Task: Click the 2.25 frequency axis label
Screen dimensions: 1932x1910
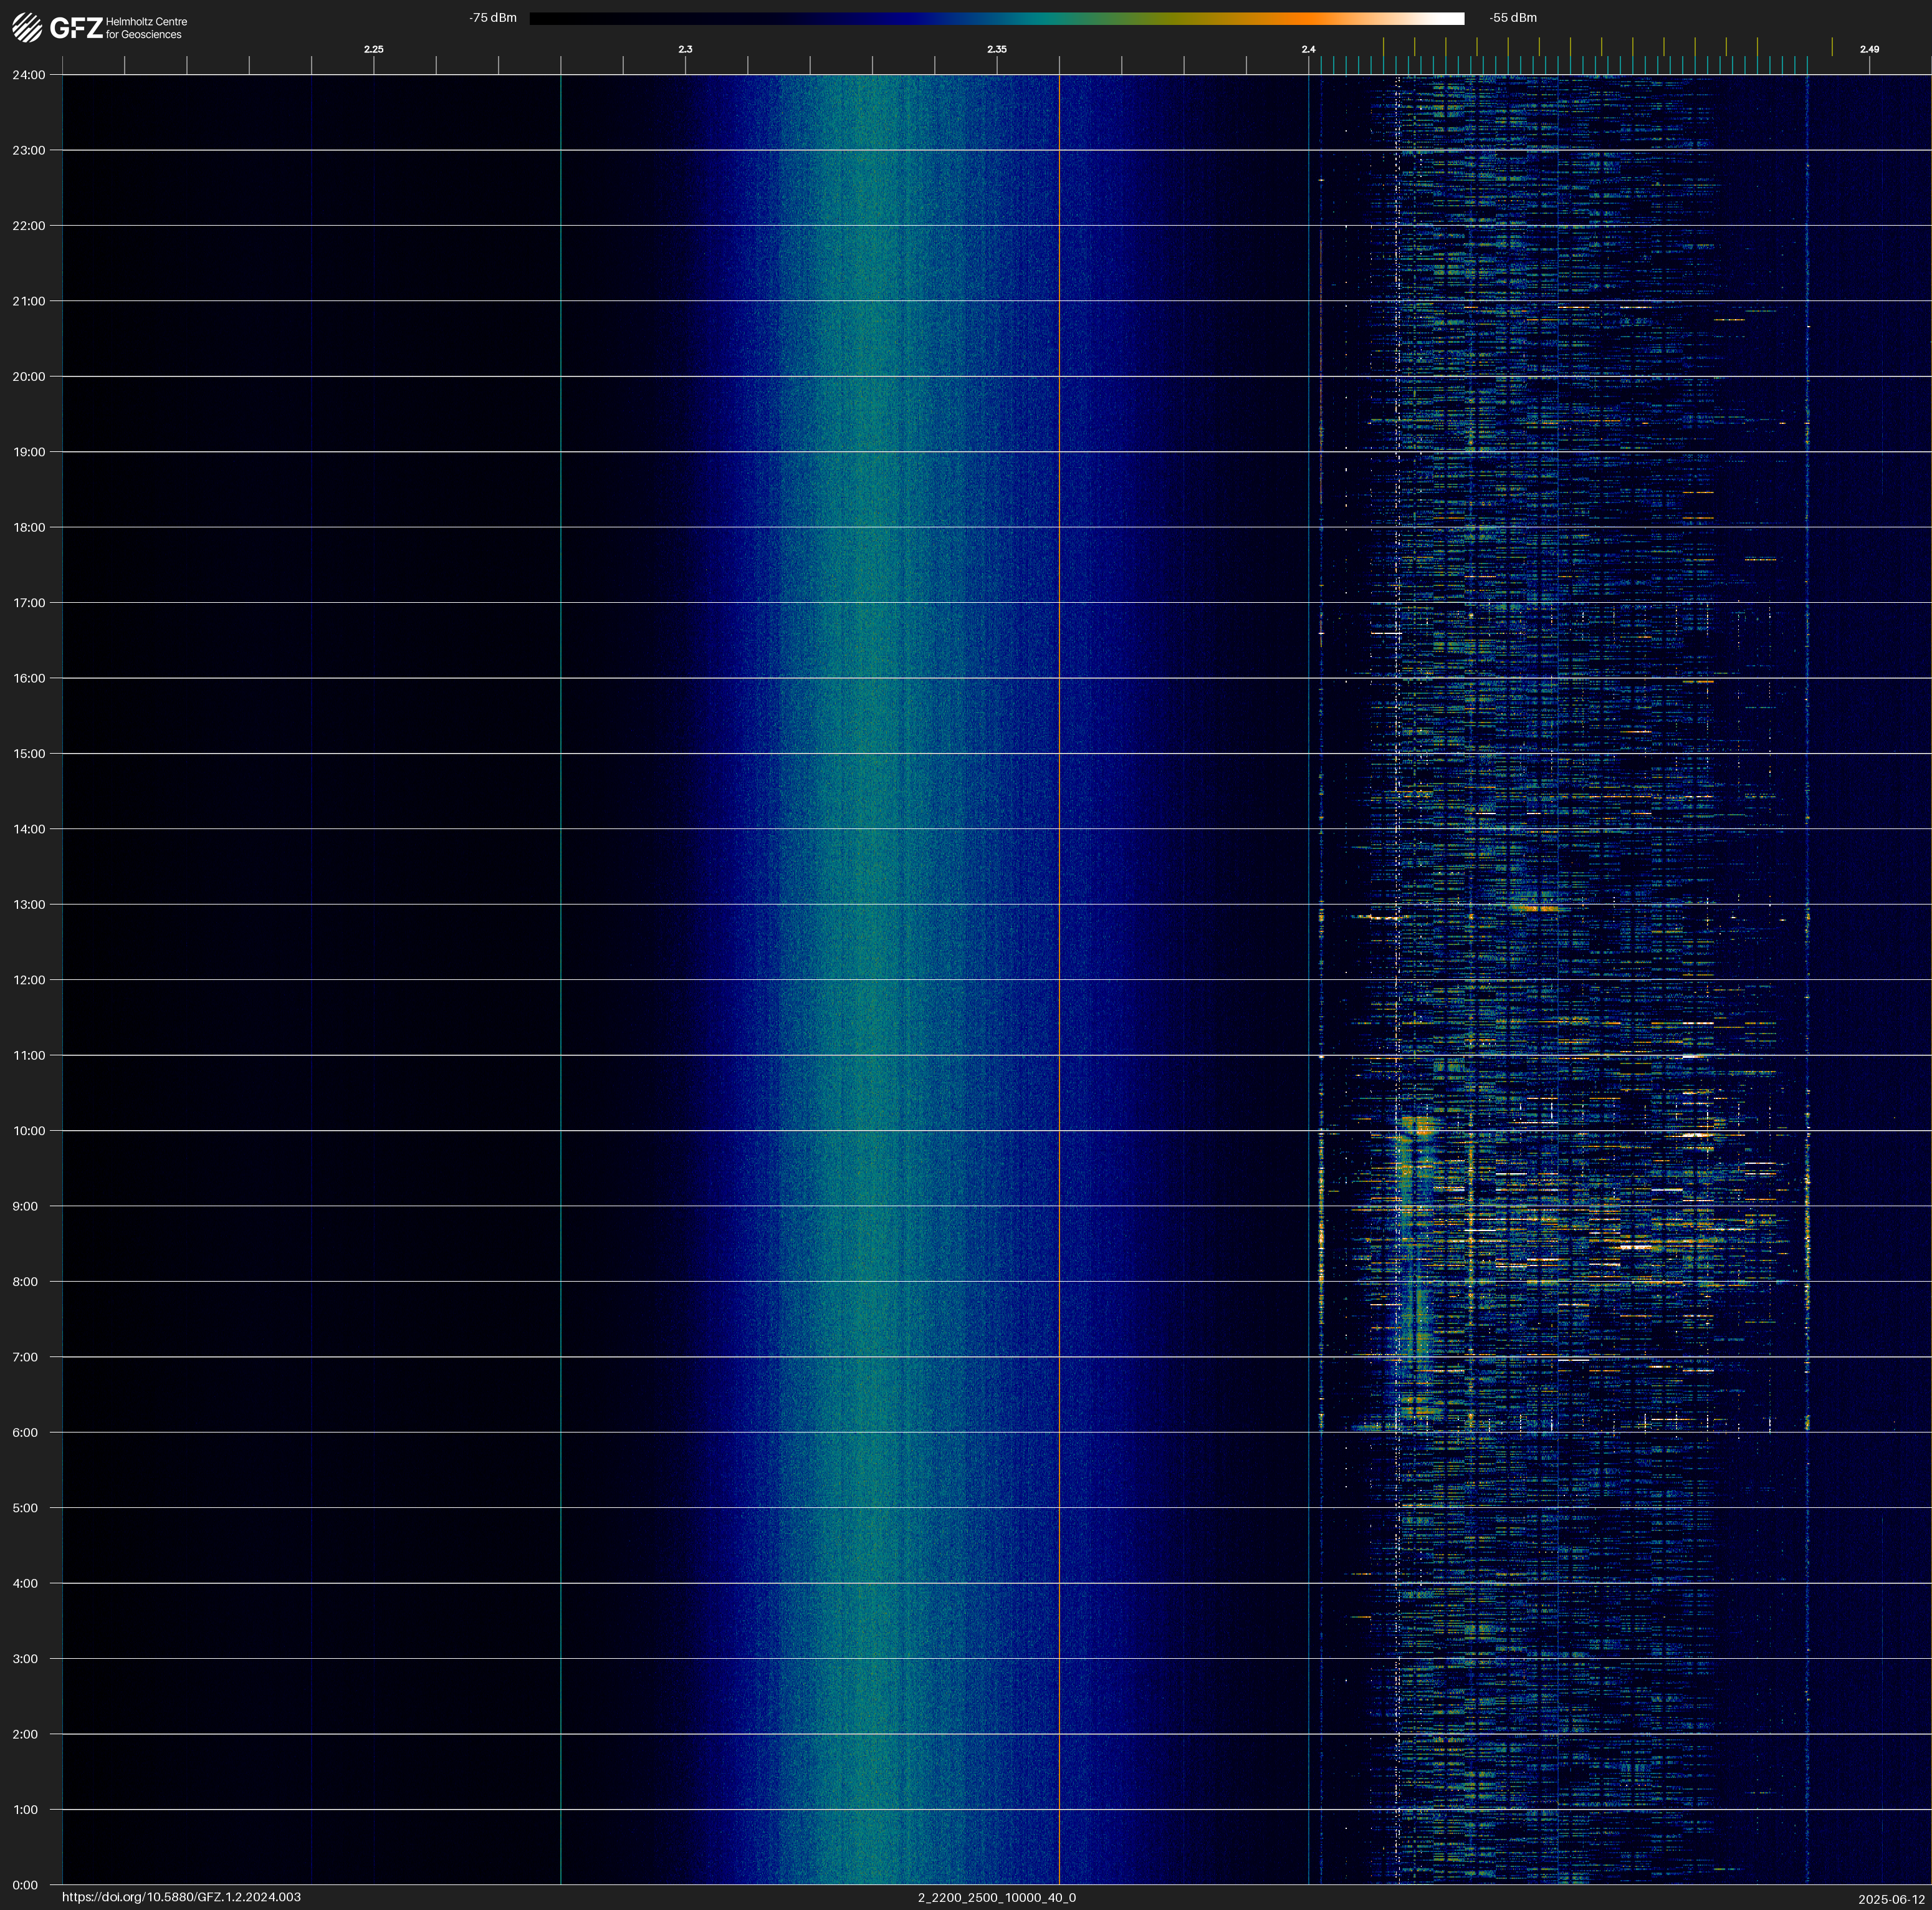Action: pyautogui.click(x=373, y=49)
